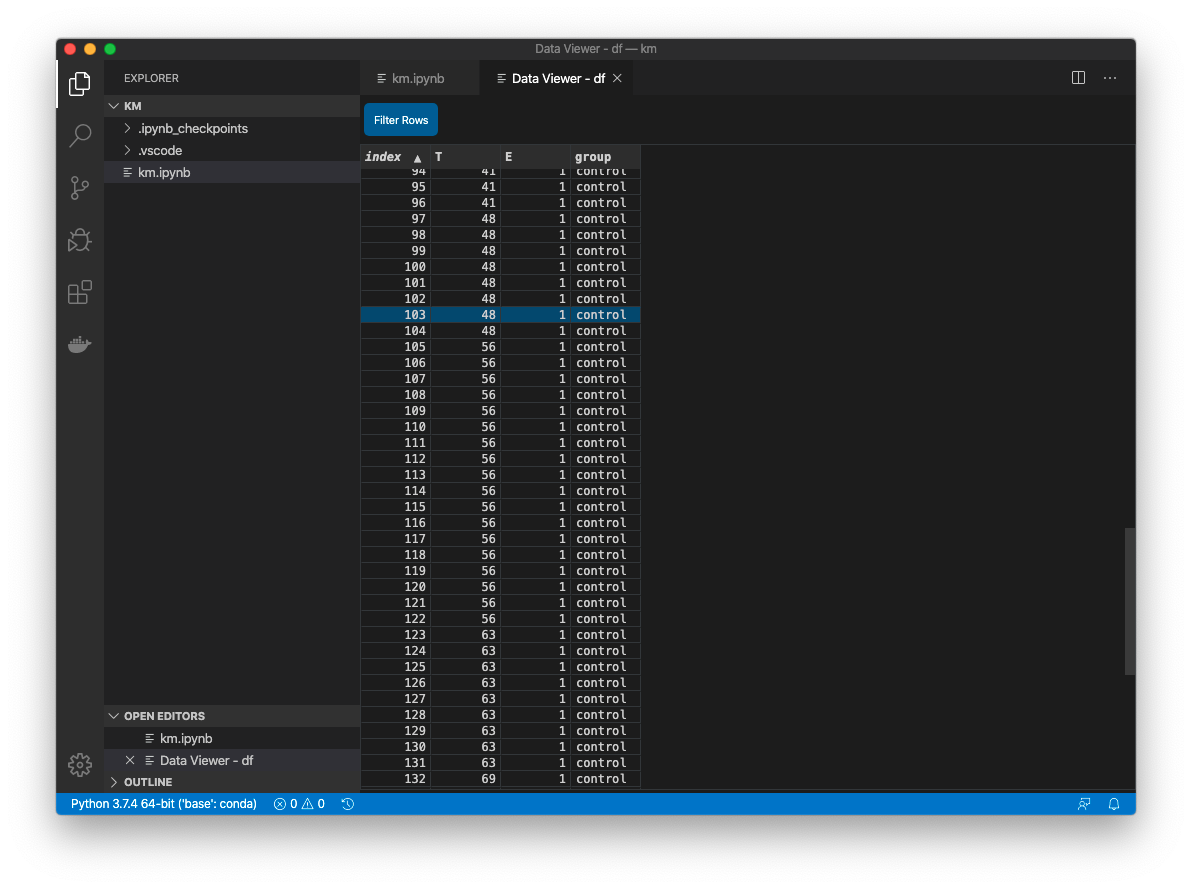Image resolution: width=1192 pixels, height=889 pixels.
Task: Collapse the KM folder section
Action: (x=114, y=106)
